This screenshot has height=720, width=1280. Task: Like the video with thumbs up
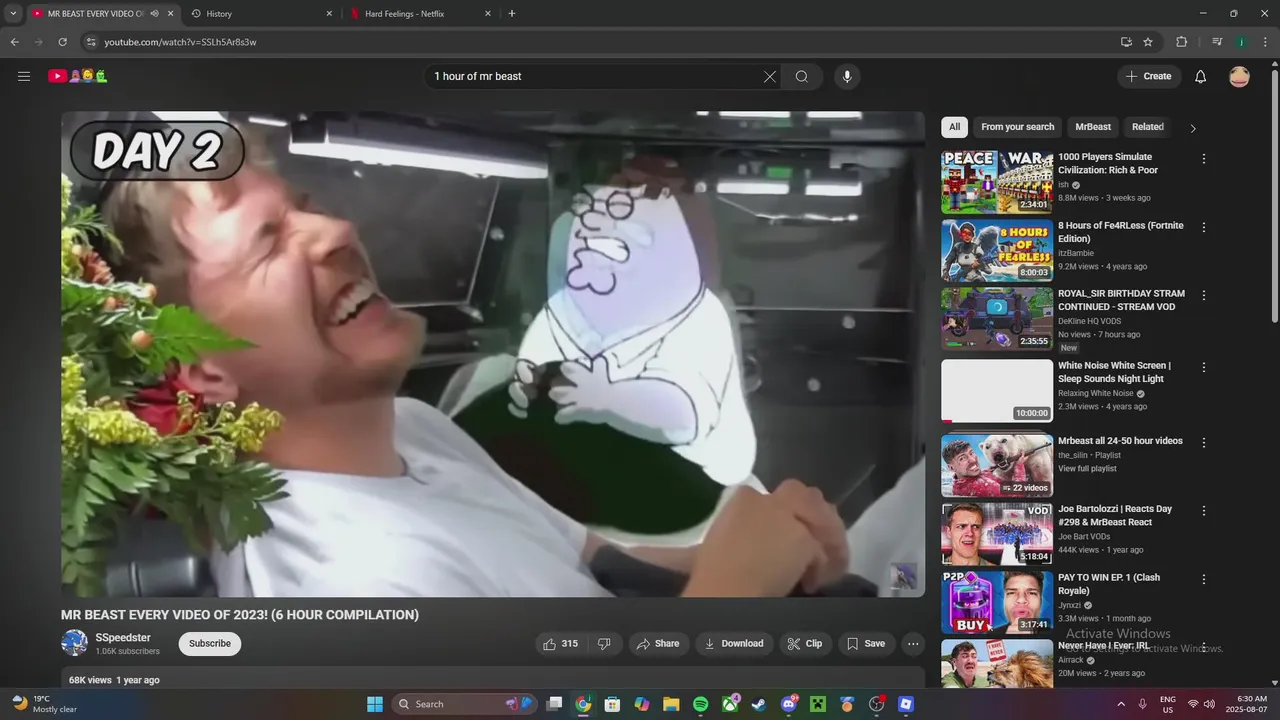click(x=561, y=644)
